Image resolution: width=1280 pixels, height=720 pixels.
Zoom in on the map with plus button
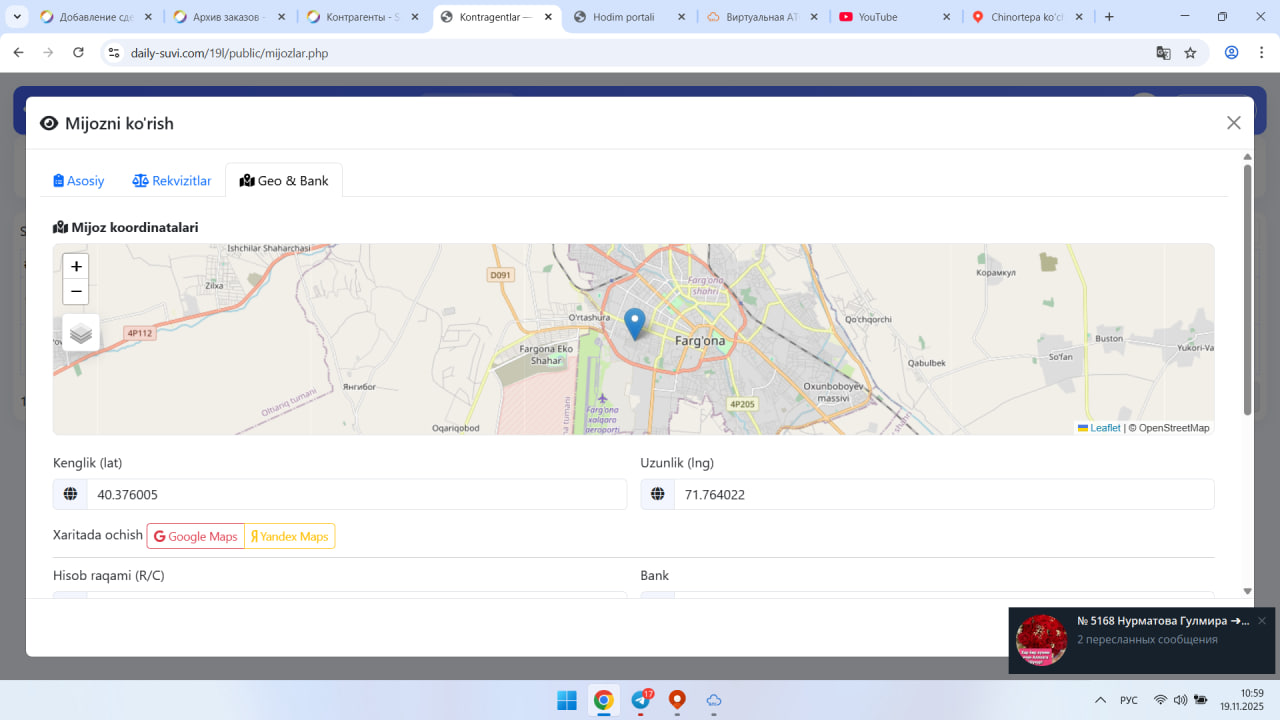(76, 266)
